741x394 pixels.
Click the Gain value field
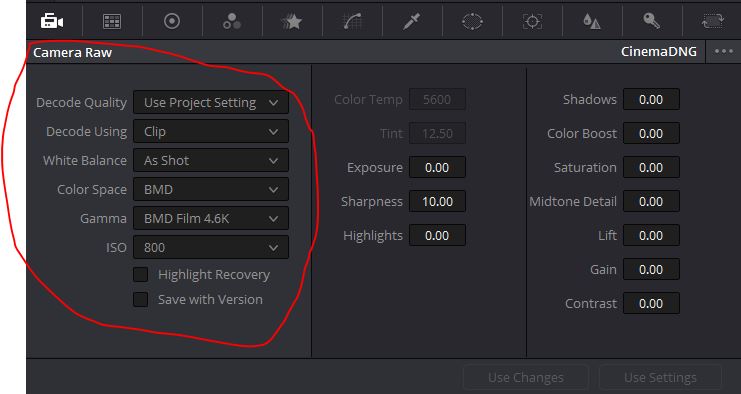tap(651, 269)
